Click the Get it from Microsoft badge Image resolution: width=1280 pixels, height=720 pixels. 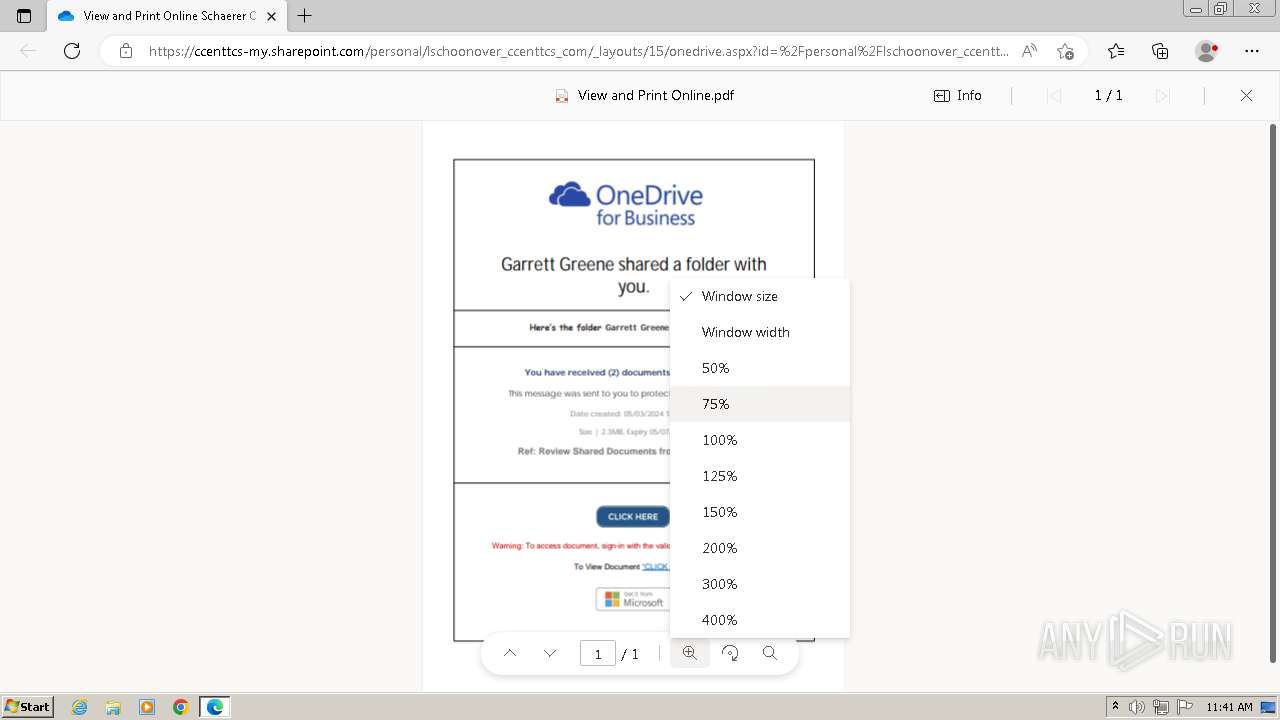(633, 599)
